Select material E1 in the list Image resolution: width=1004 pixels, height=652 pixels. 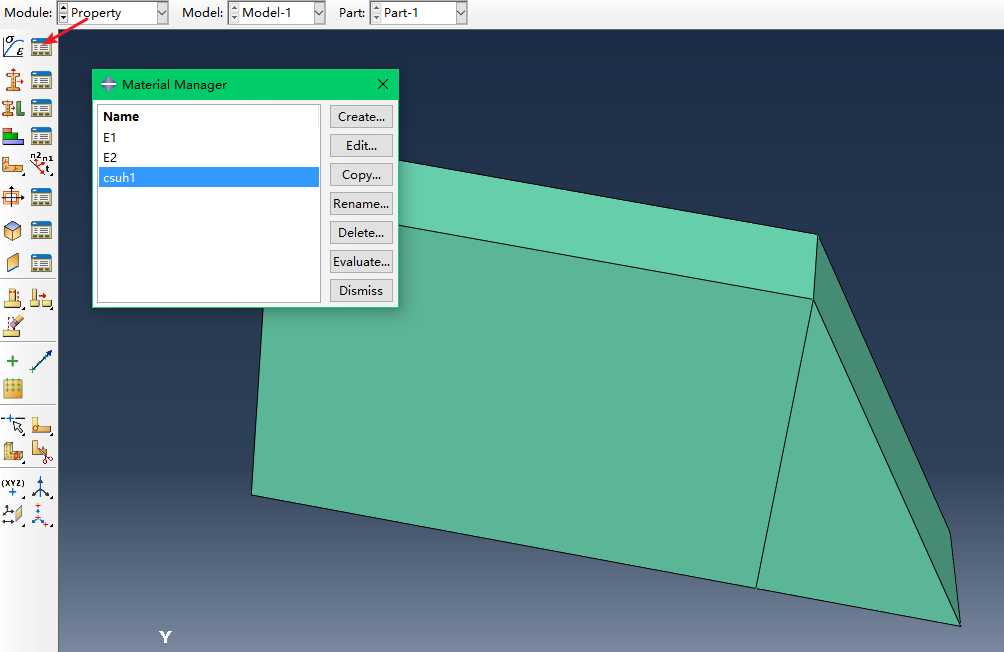tap(209, 137)
